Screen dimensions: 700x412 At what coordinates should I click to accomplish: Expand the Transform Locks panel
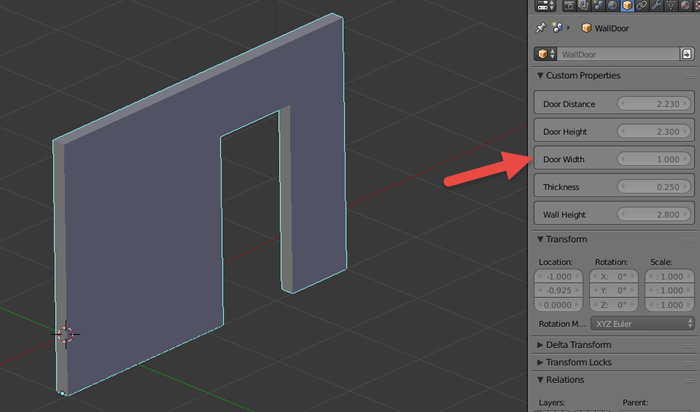coord(540,362)
